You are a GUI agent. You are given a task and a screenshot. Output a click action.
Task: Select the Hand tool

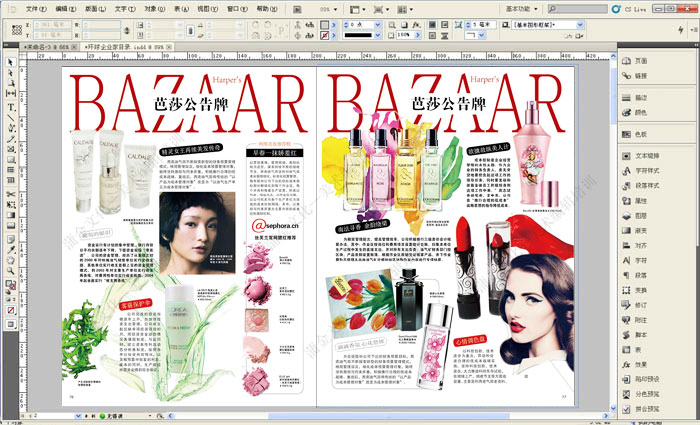[11, 260]
